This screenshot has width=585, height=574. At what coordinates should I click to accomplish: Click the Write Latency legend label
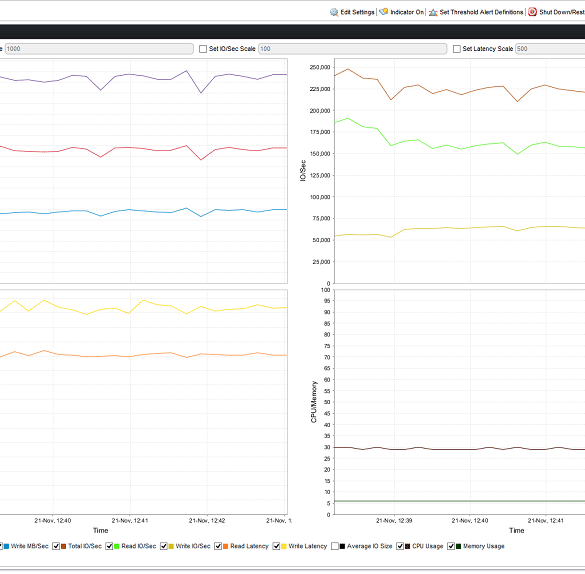pos(308,547)
